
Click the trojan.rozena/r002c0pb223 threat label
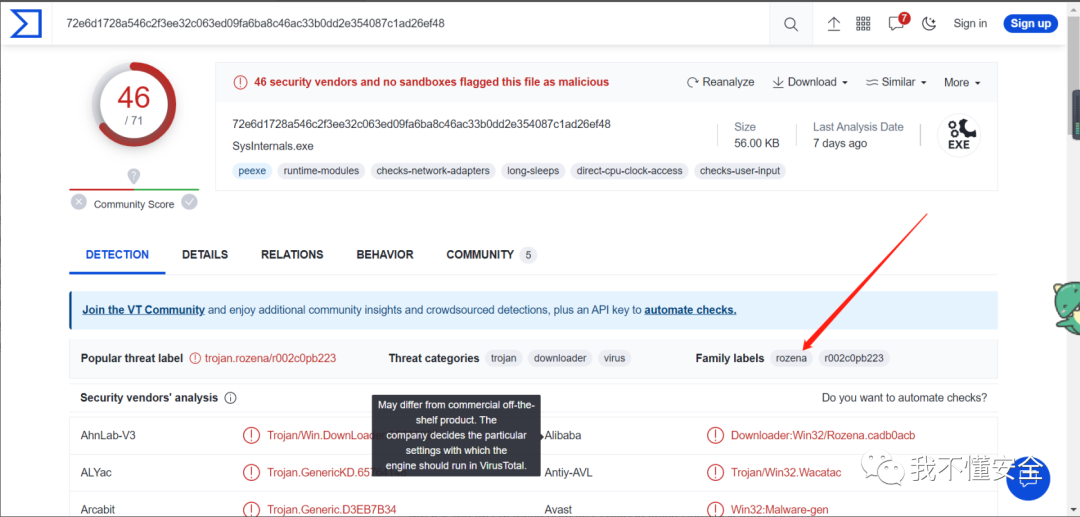[x=270, y=358]
